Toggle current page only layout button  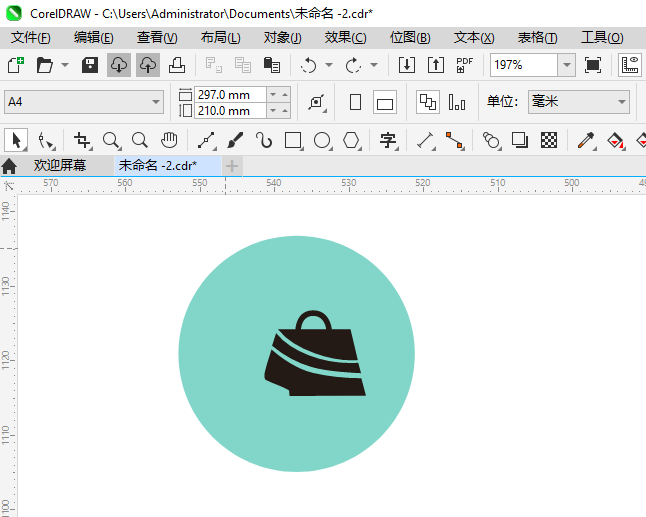tap(457, 102)
